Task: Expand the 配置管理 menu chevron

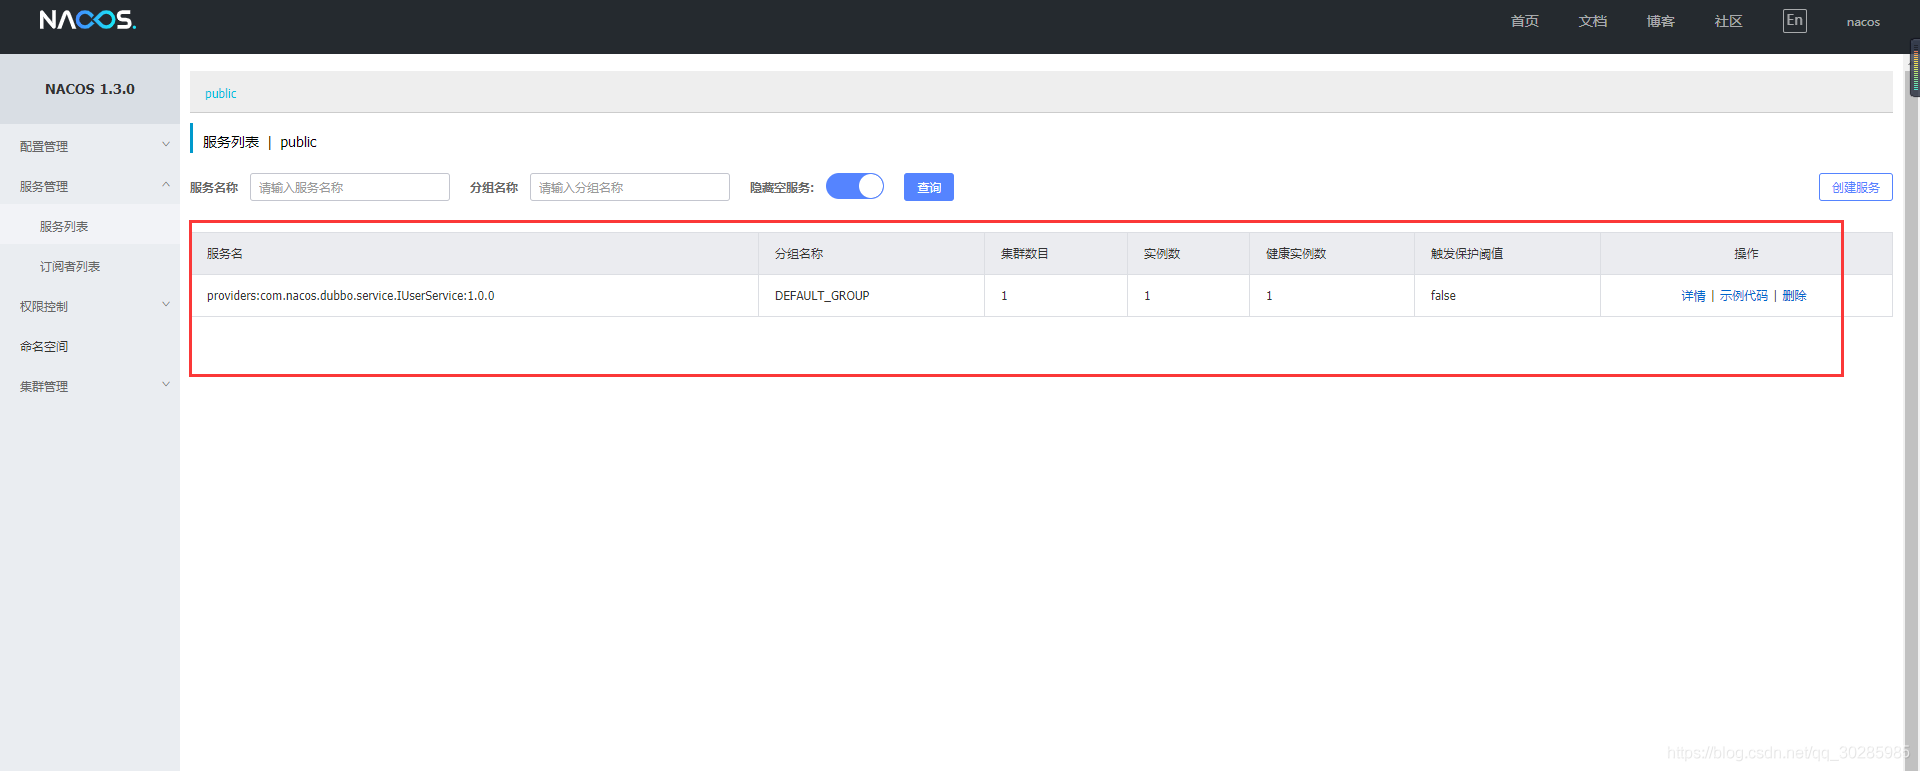Action: 166,145
